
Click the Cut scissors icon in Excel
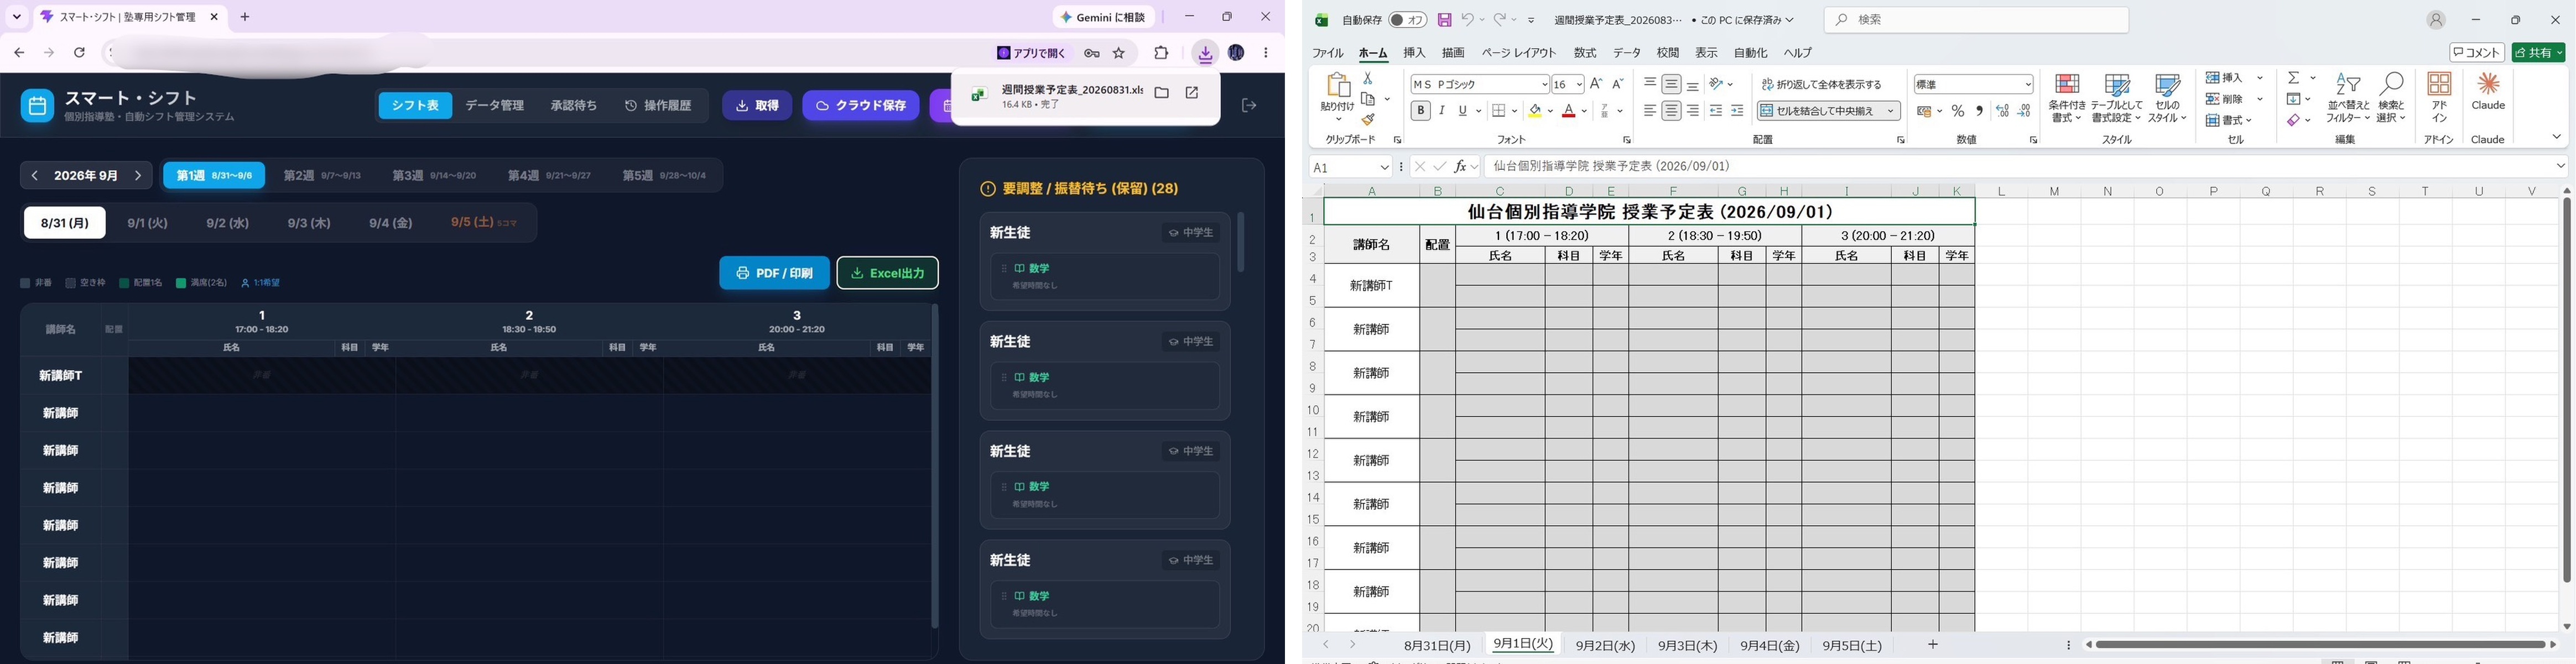click(1367, 78)
